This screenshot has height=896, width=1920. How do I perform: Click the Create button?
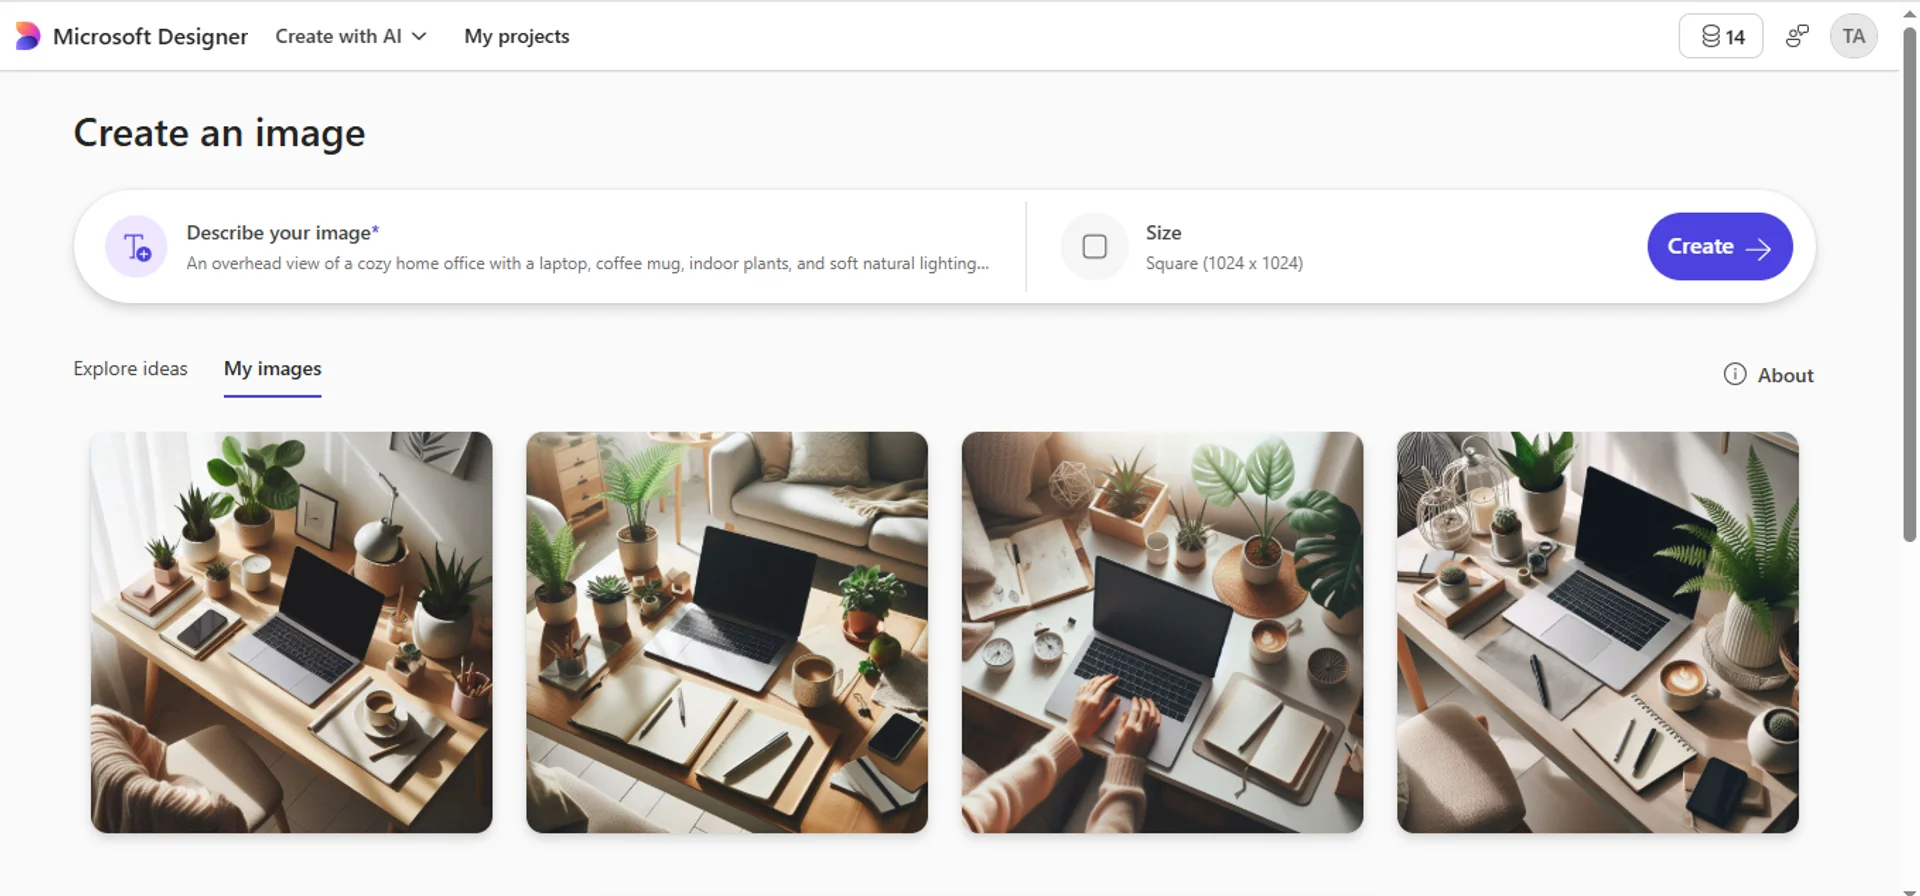[1719, 246]
